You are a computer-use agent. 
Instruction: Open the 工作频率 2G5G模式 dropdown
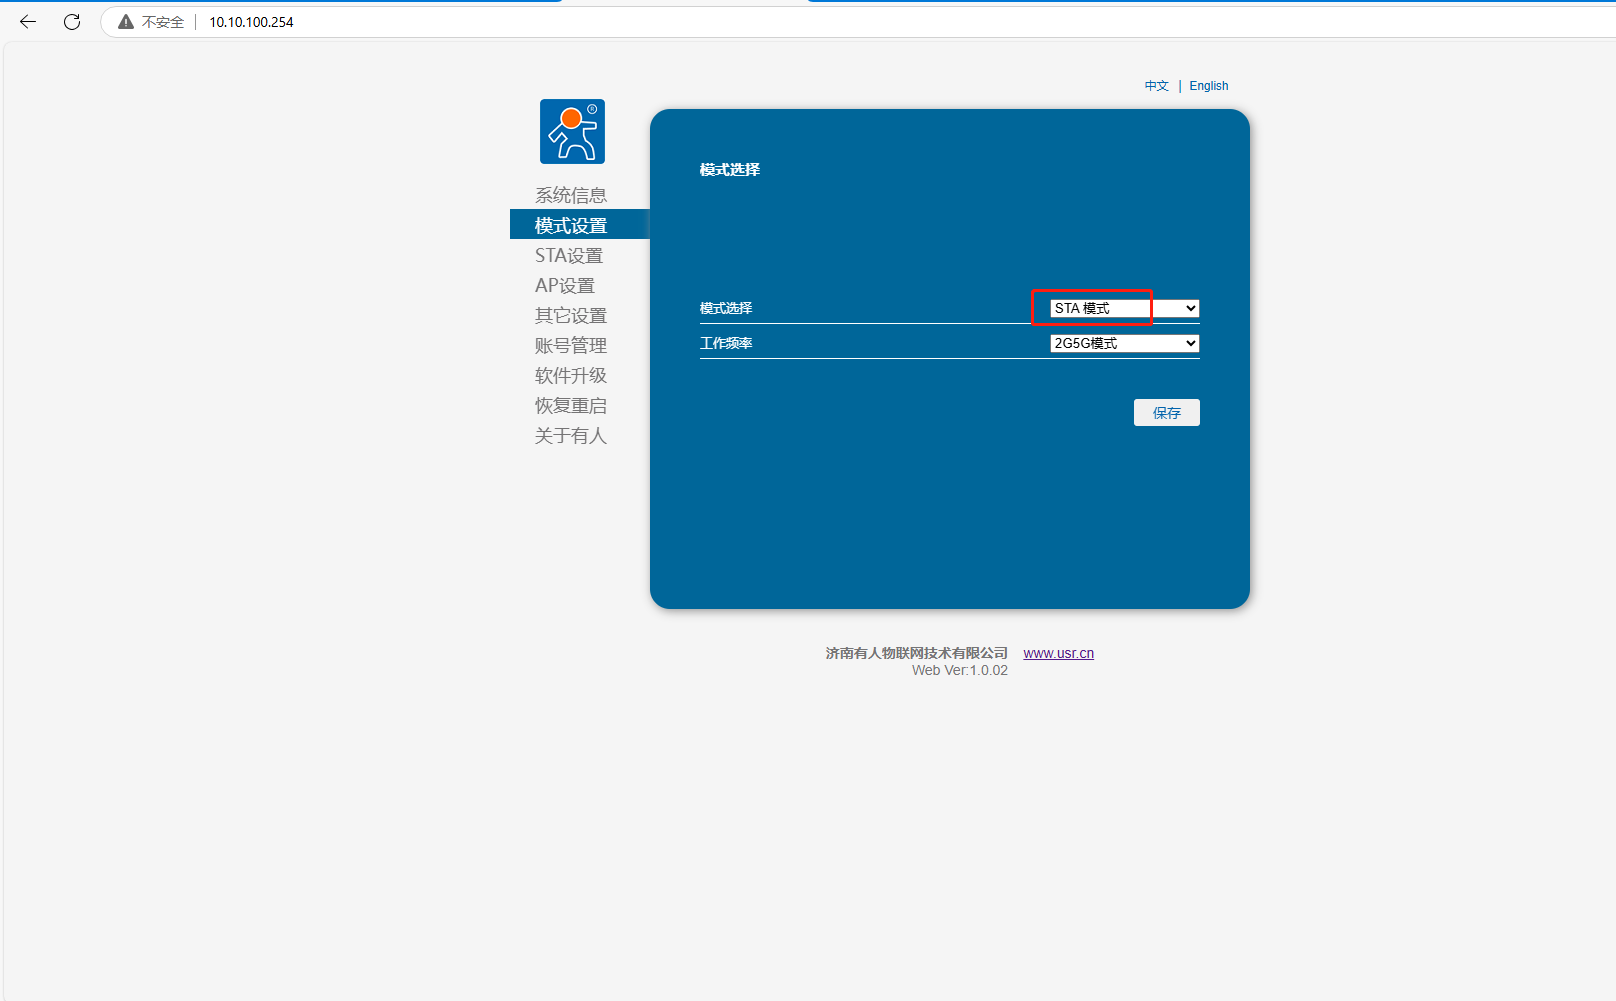pyautogui.click(x=1124, y=343)
